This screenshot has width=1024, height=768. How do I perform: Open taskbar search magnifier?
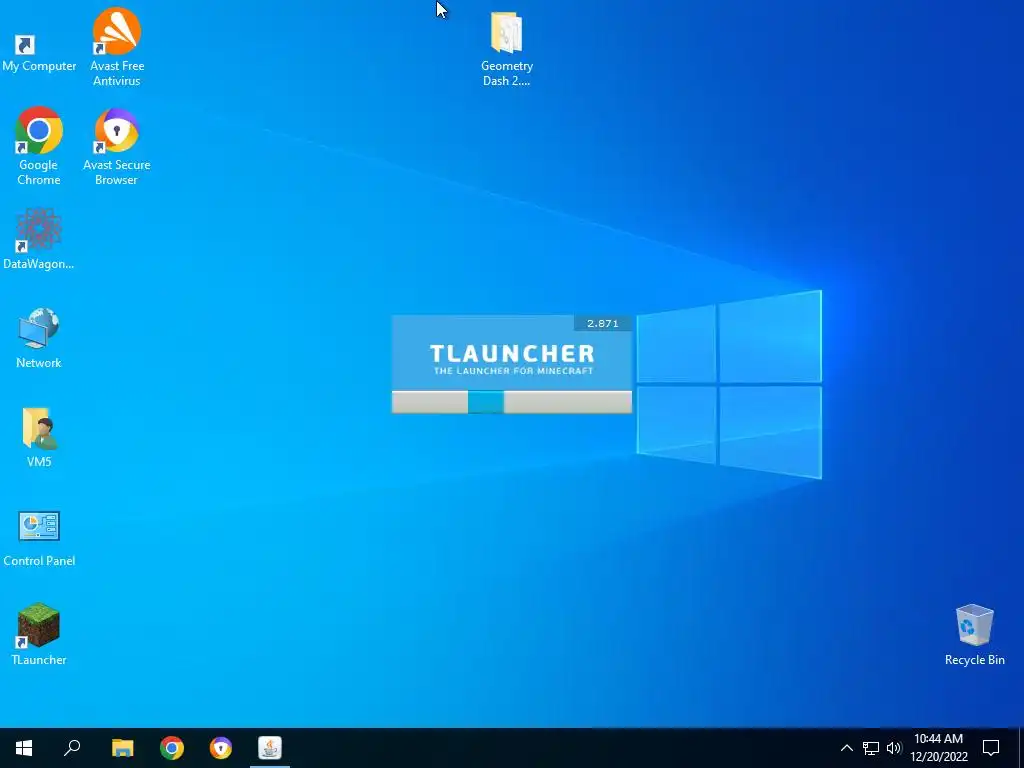click(72, 748)
